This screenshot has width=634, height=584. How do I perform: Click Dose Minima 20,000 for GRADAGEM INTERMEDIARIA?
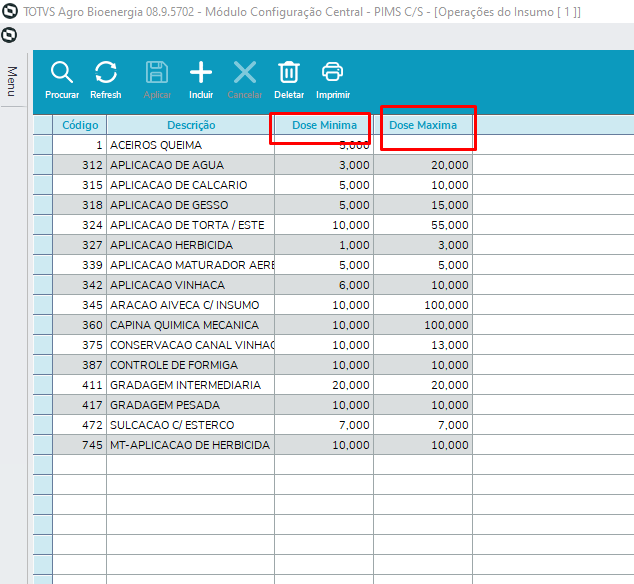point(324,385)
